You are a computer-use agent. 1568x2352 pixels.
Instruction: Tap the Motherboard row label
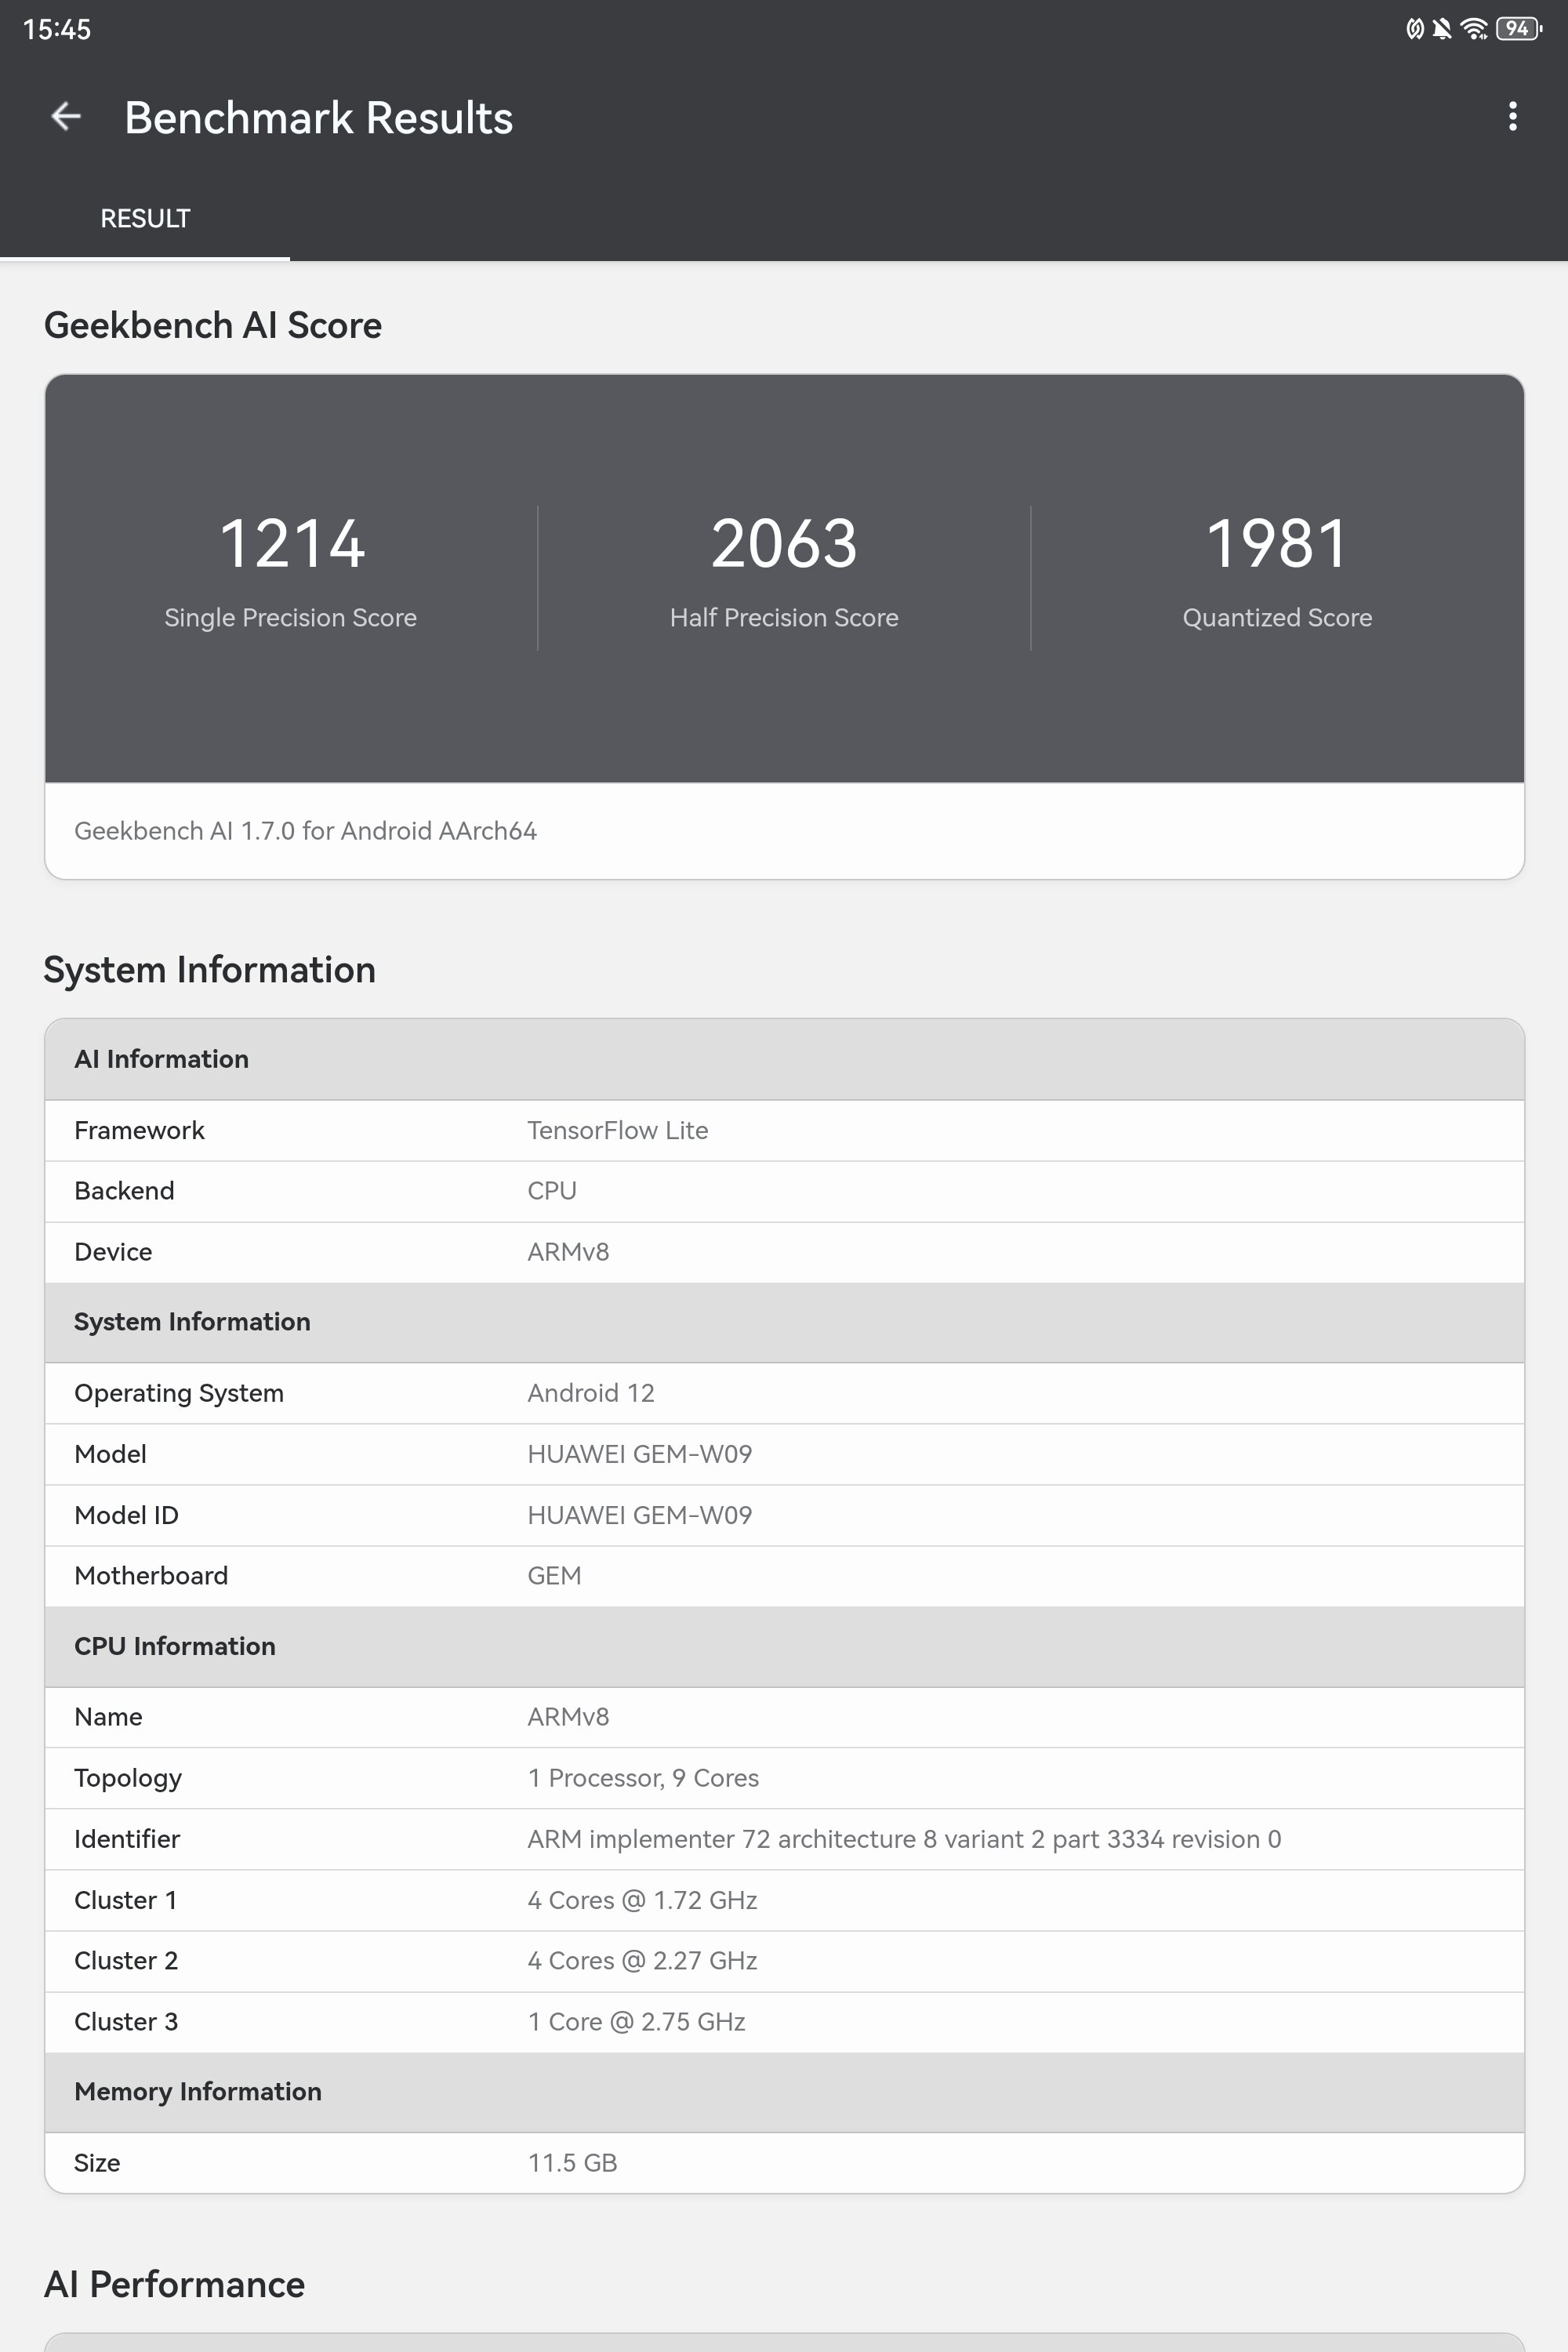[151, 1576]
